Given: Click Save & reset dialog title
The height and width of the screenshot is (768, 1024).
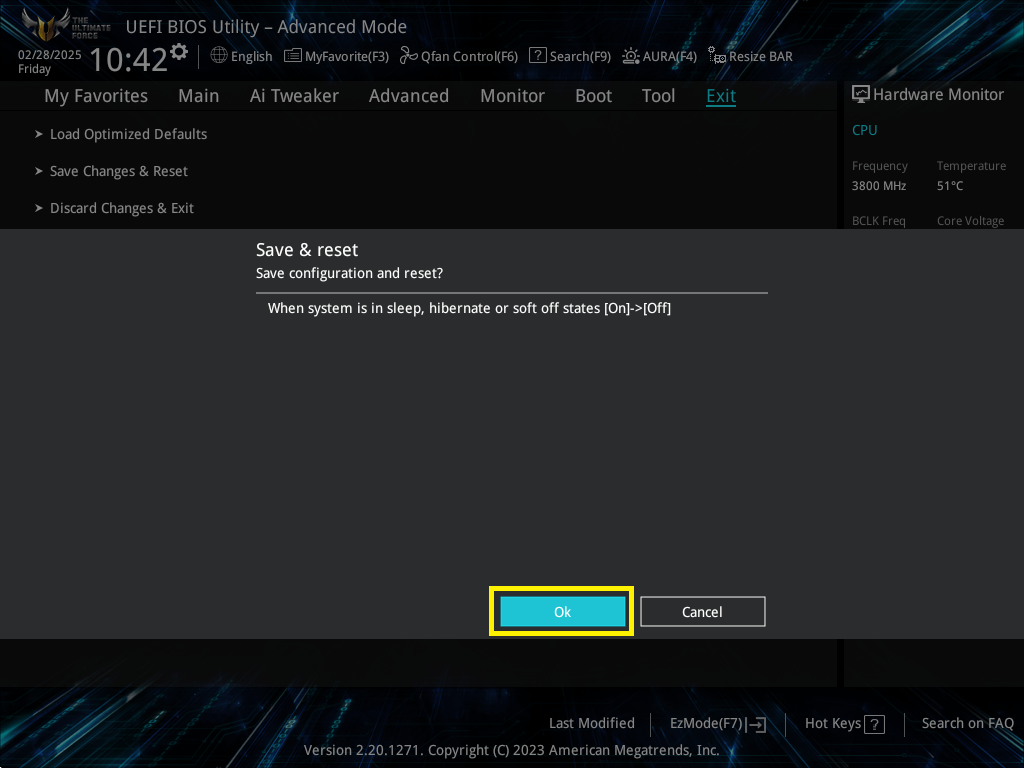Looking at the screenshot, I should coord(307,250).
